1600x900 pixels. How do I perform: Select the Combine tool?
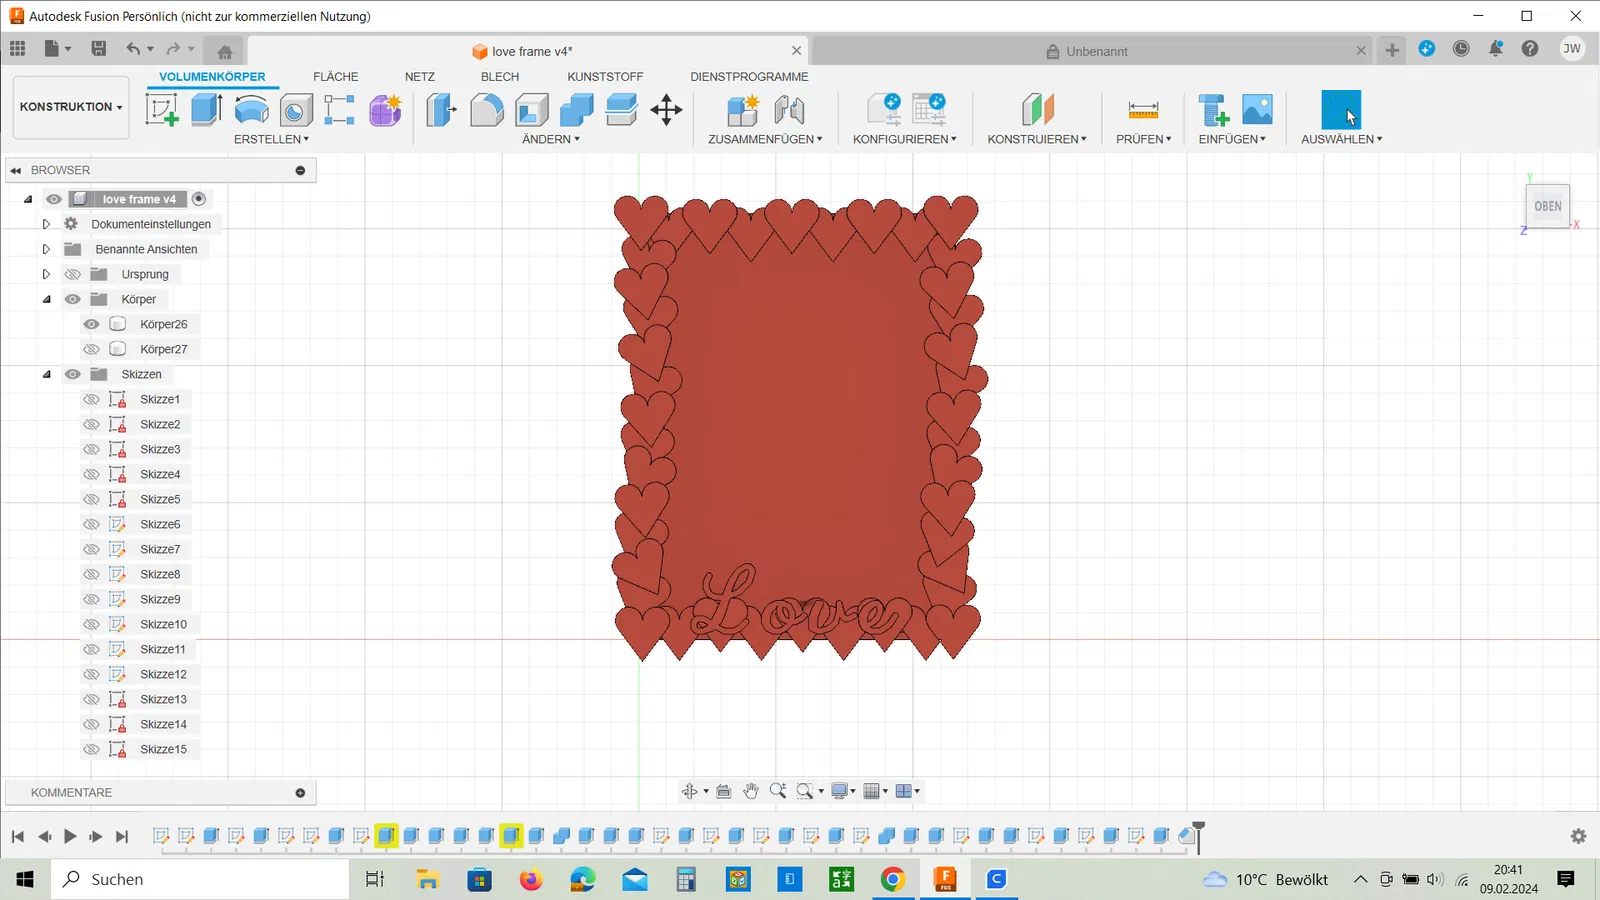(576, 109)
